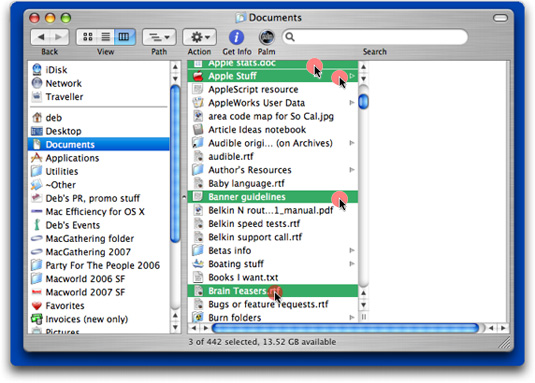Open Macworld 2007 SF in the sidebar
535x383 pixels.
(x=99, y=292)
